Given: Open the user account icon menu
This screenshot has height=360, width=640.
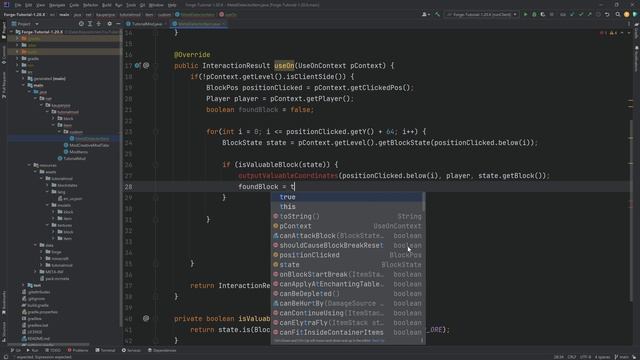Looking at the screenshot, I should tap(425, 14).
